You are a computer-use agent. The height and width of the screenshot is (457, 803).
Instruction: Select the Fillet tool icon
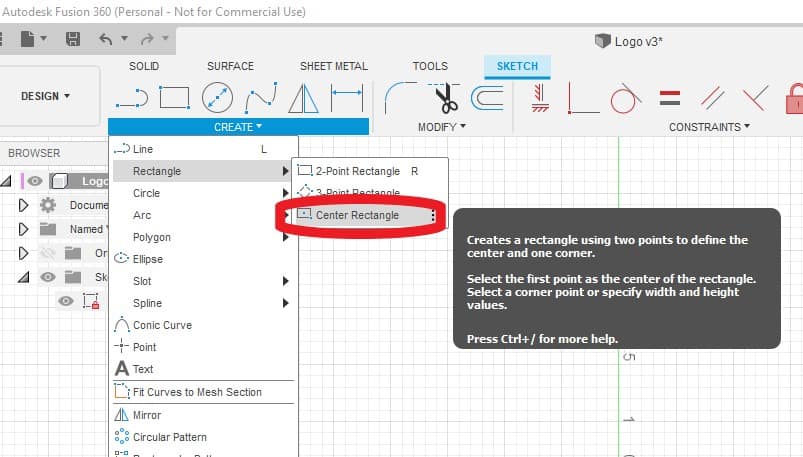[x=401, y=97]
